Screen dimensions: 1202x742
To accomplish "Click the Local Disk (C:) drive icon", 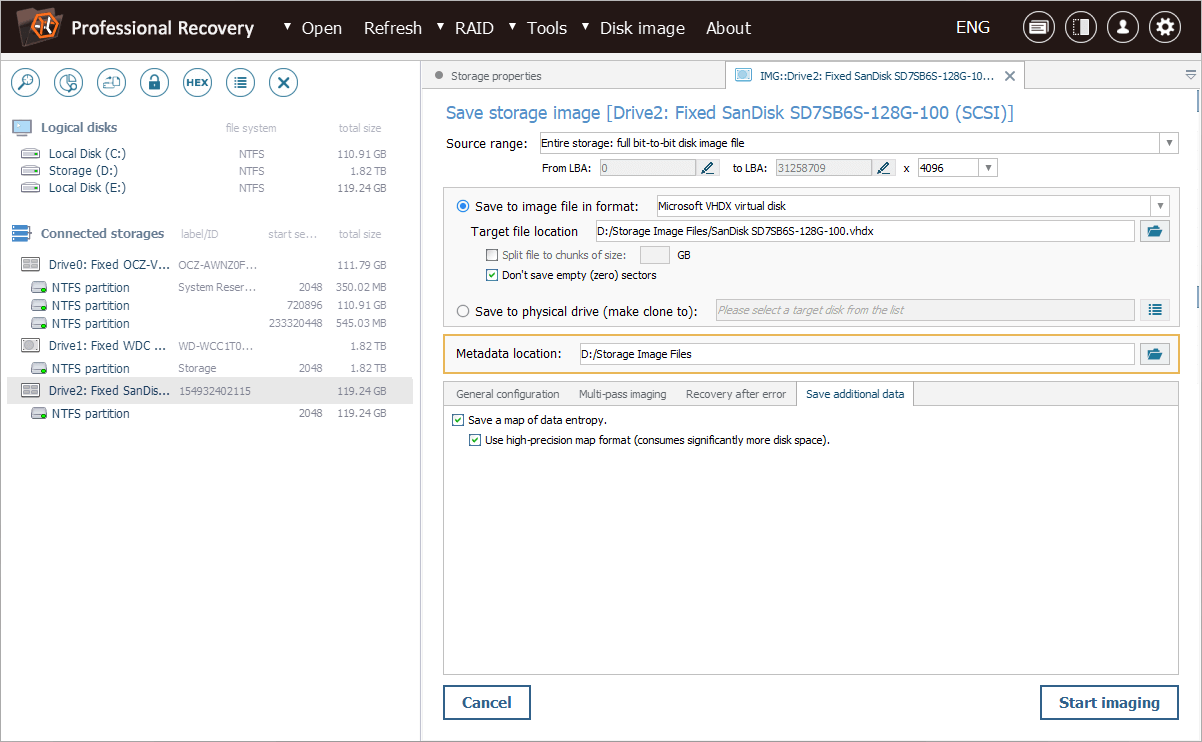I will coord(32,154).
